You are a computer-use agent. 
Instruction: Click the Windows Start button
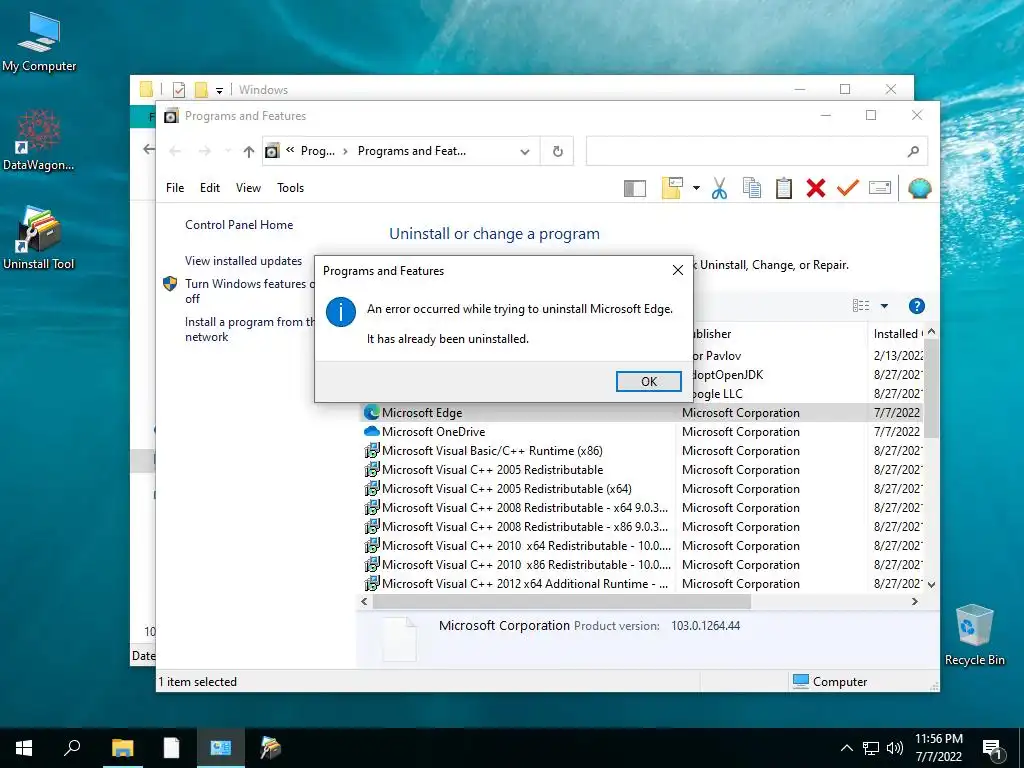click(x=24, y=748)
